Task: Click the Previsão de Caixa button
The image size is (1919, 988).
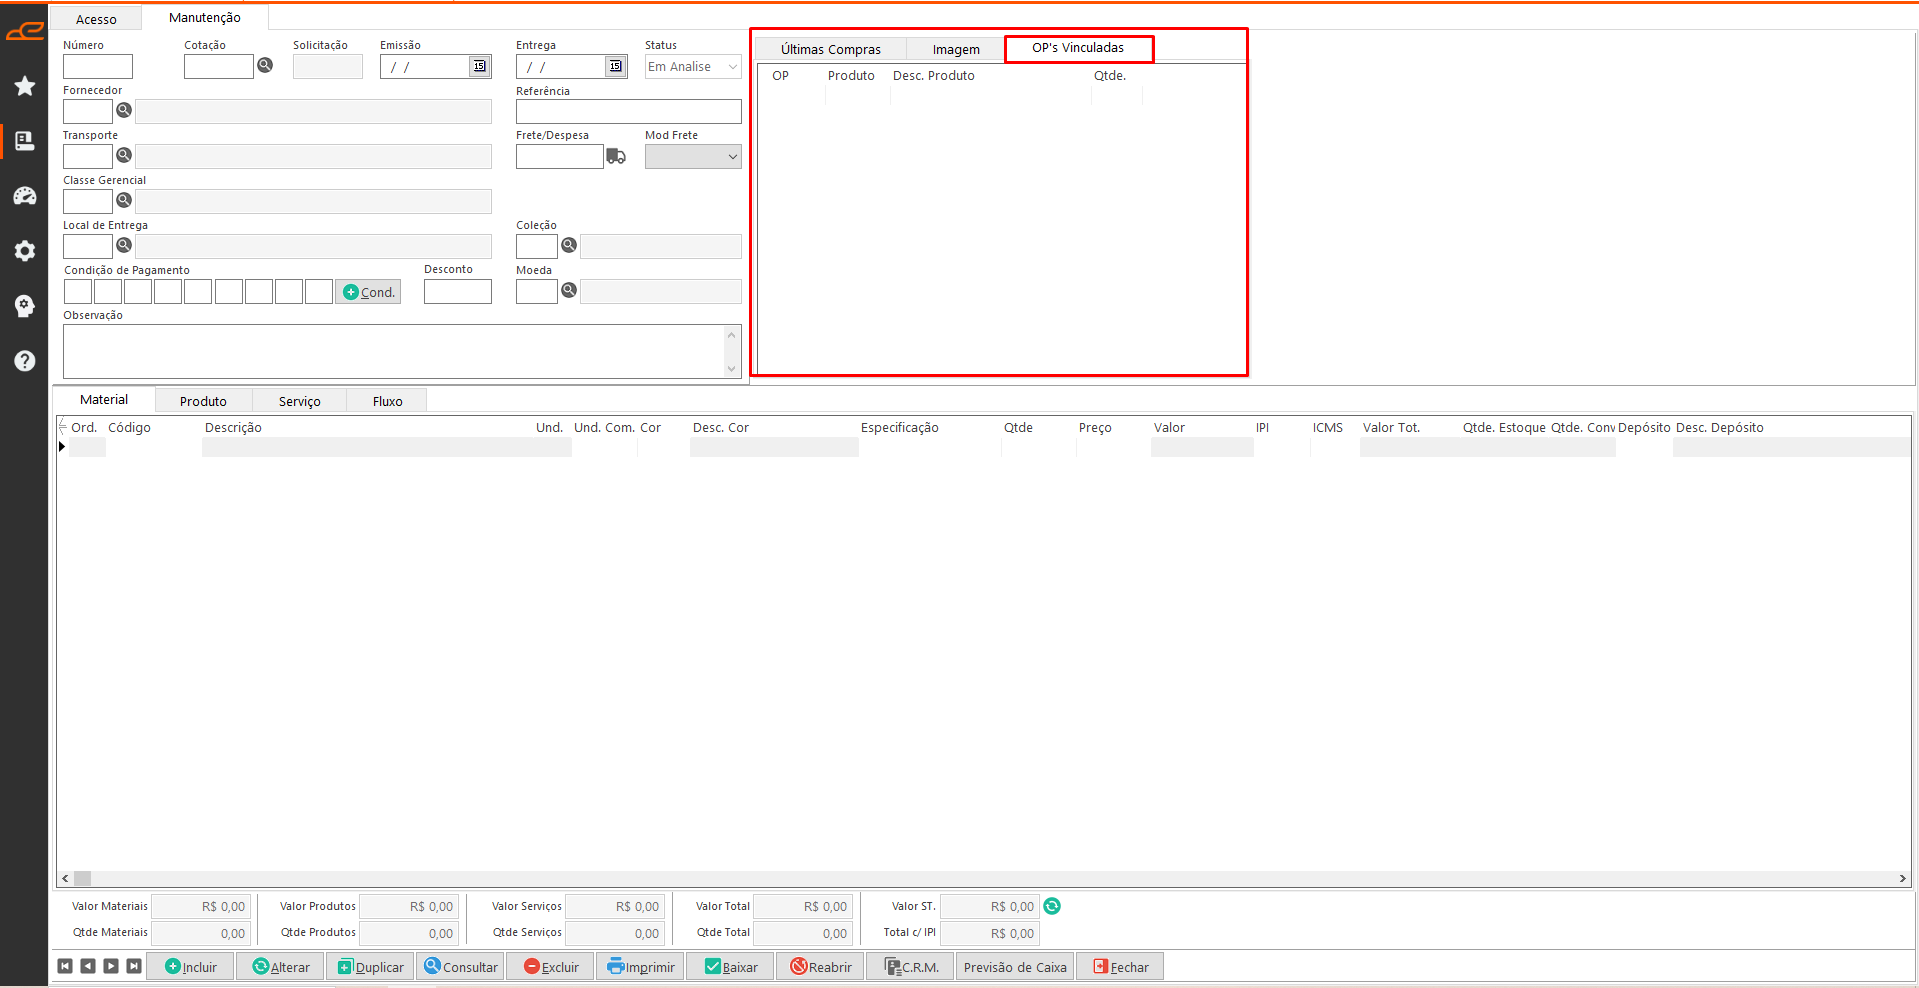Action: point(1014,967)
